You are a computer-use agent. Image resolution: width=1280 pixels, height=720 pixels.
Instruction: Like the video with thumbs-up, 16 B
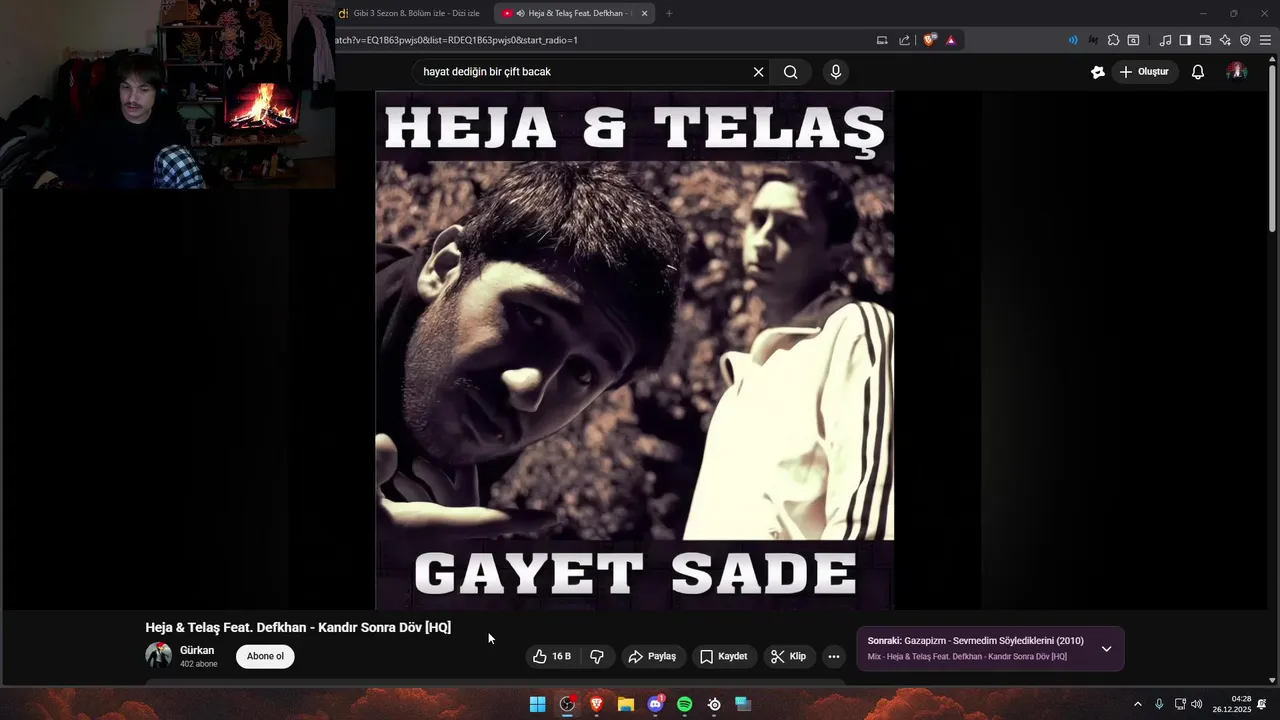click(552, 656)
